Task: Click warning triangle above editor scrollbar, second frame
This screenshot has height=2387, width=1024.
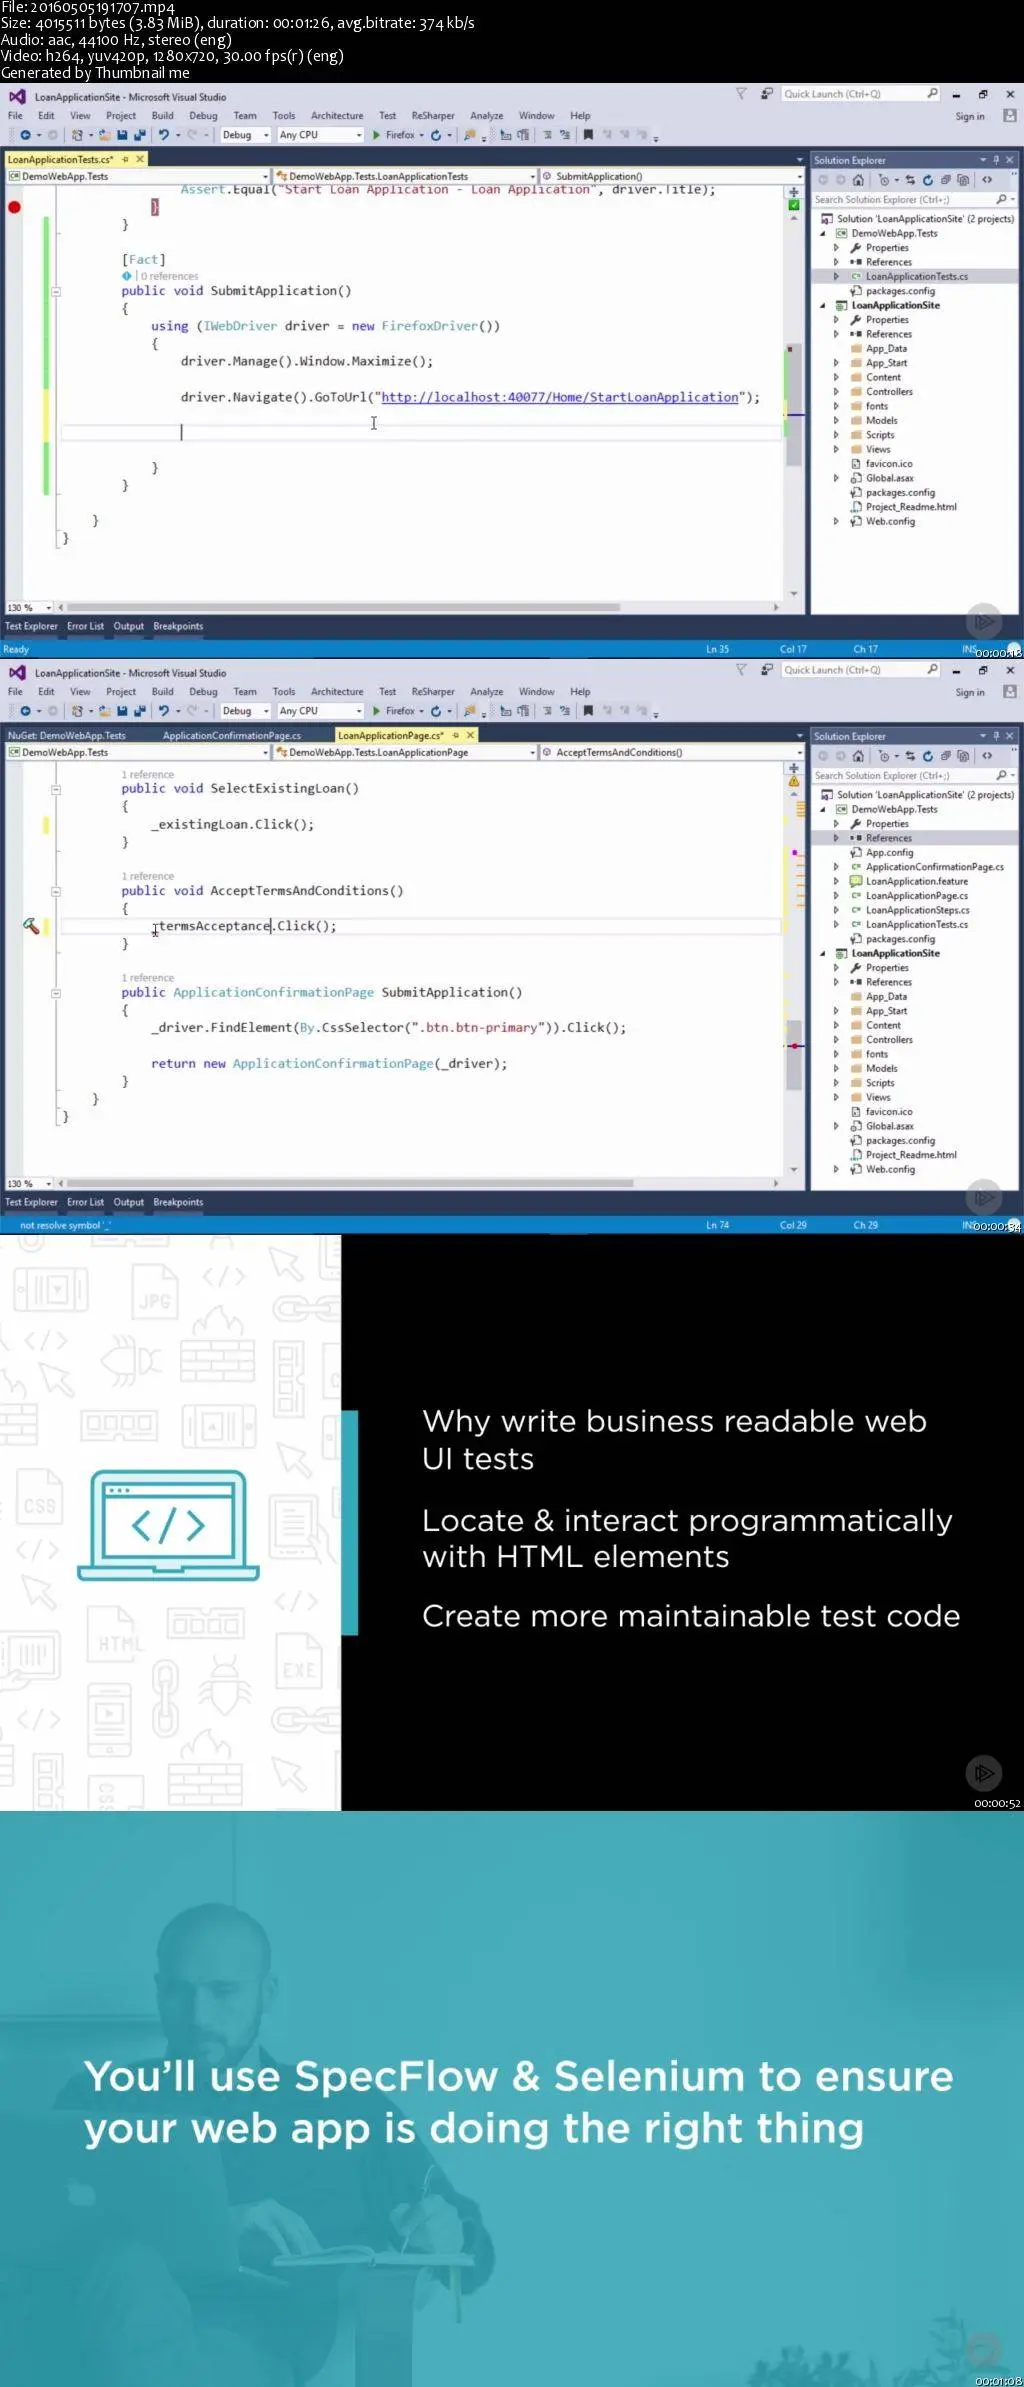Action: click(794, 781)
